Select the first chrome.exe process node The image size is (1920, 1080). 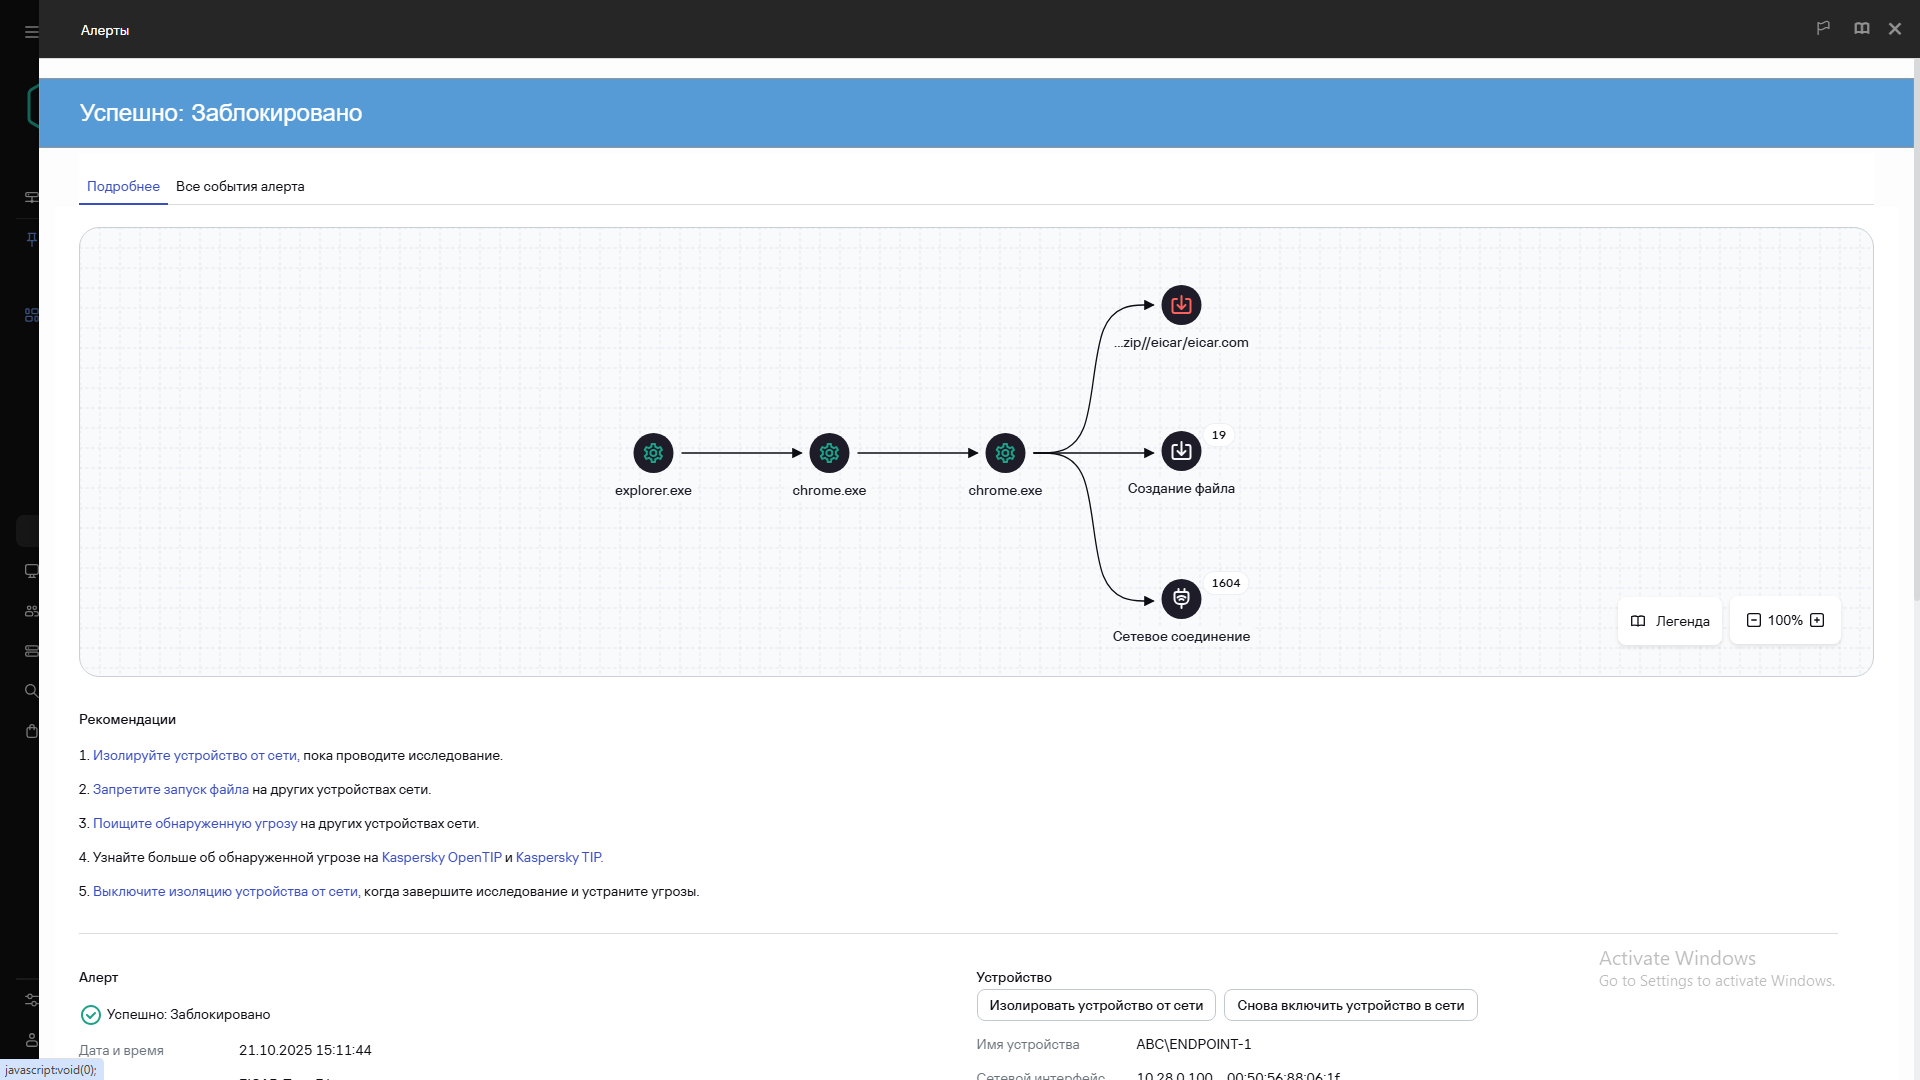click(x=829, y=453)
